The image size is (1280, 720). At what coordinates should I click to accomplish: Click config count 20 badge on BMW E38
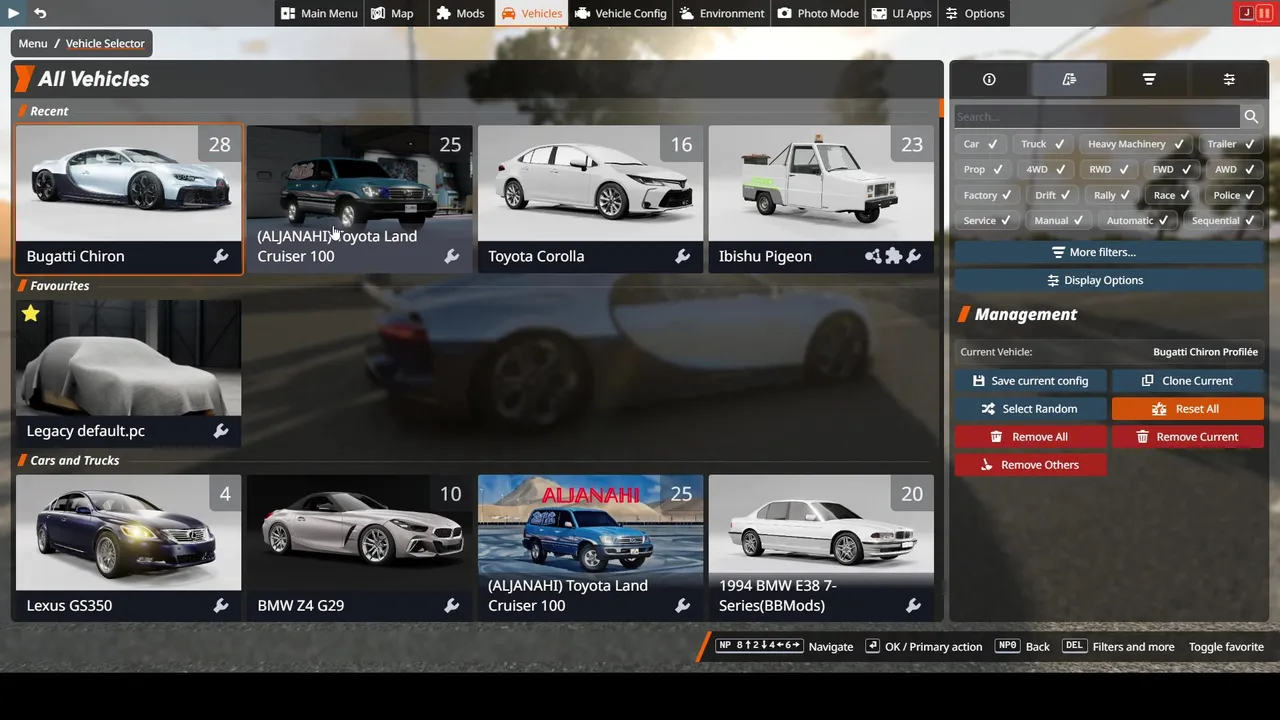pyautogui.click(x=912, y=494)
